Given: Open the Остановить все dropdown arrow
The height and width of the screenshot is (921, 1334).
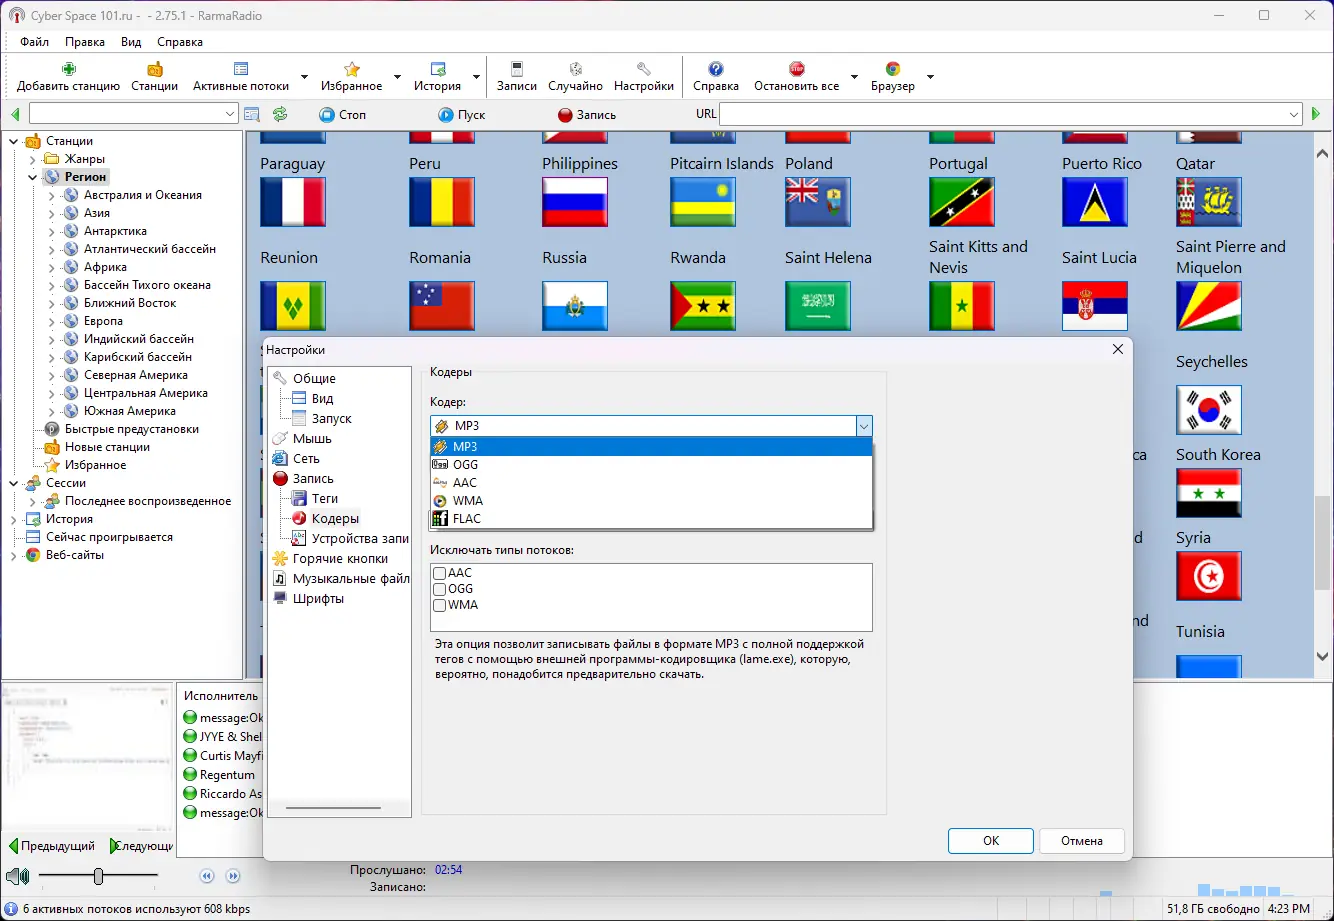Looking at the screenshot, I should coord(854,77).
